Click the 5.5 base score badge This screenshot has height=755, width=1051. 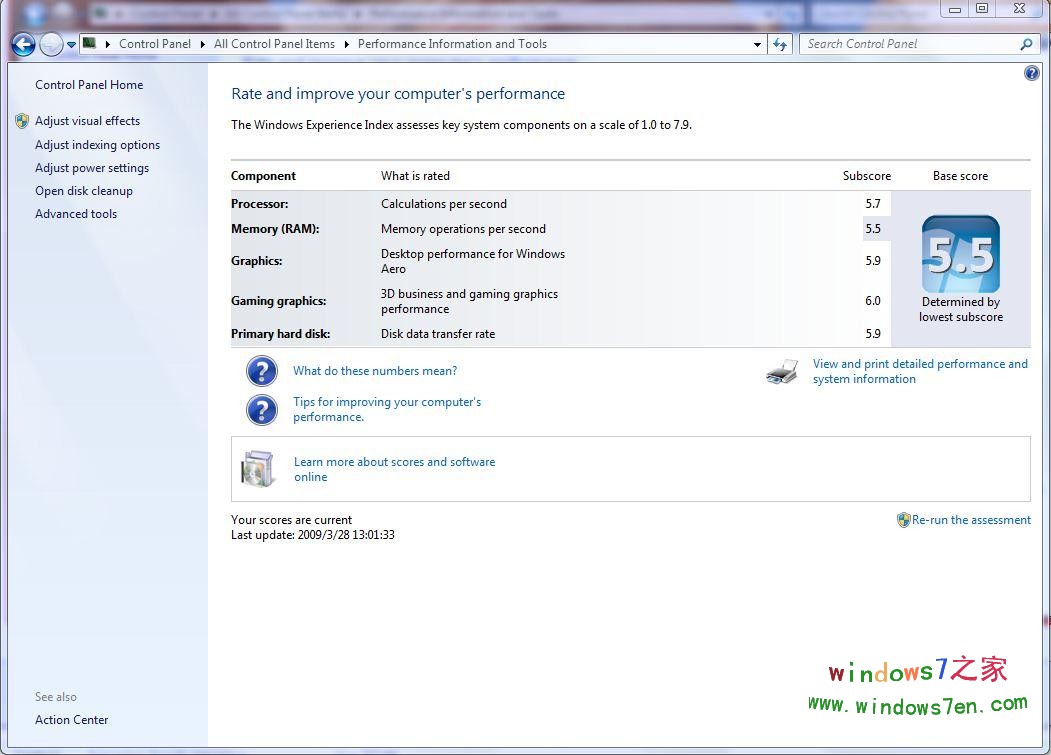coord(960,254)
